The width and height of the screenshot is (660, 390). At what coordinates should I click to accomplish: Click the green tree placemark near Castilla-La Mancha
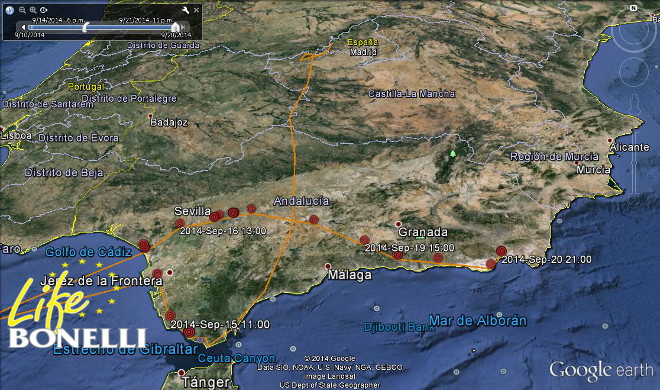[453, 153]
